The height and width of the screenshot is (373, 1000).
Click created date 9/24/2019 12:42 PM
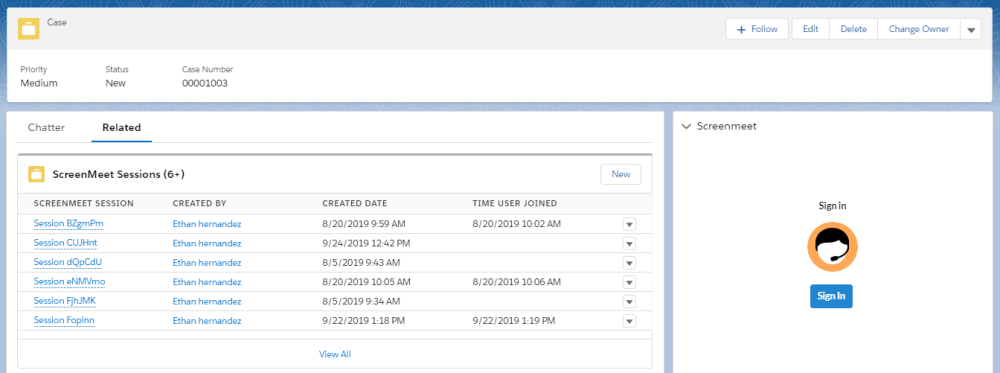click(367, 244)
